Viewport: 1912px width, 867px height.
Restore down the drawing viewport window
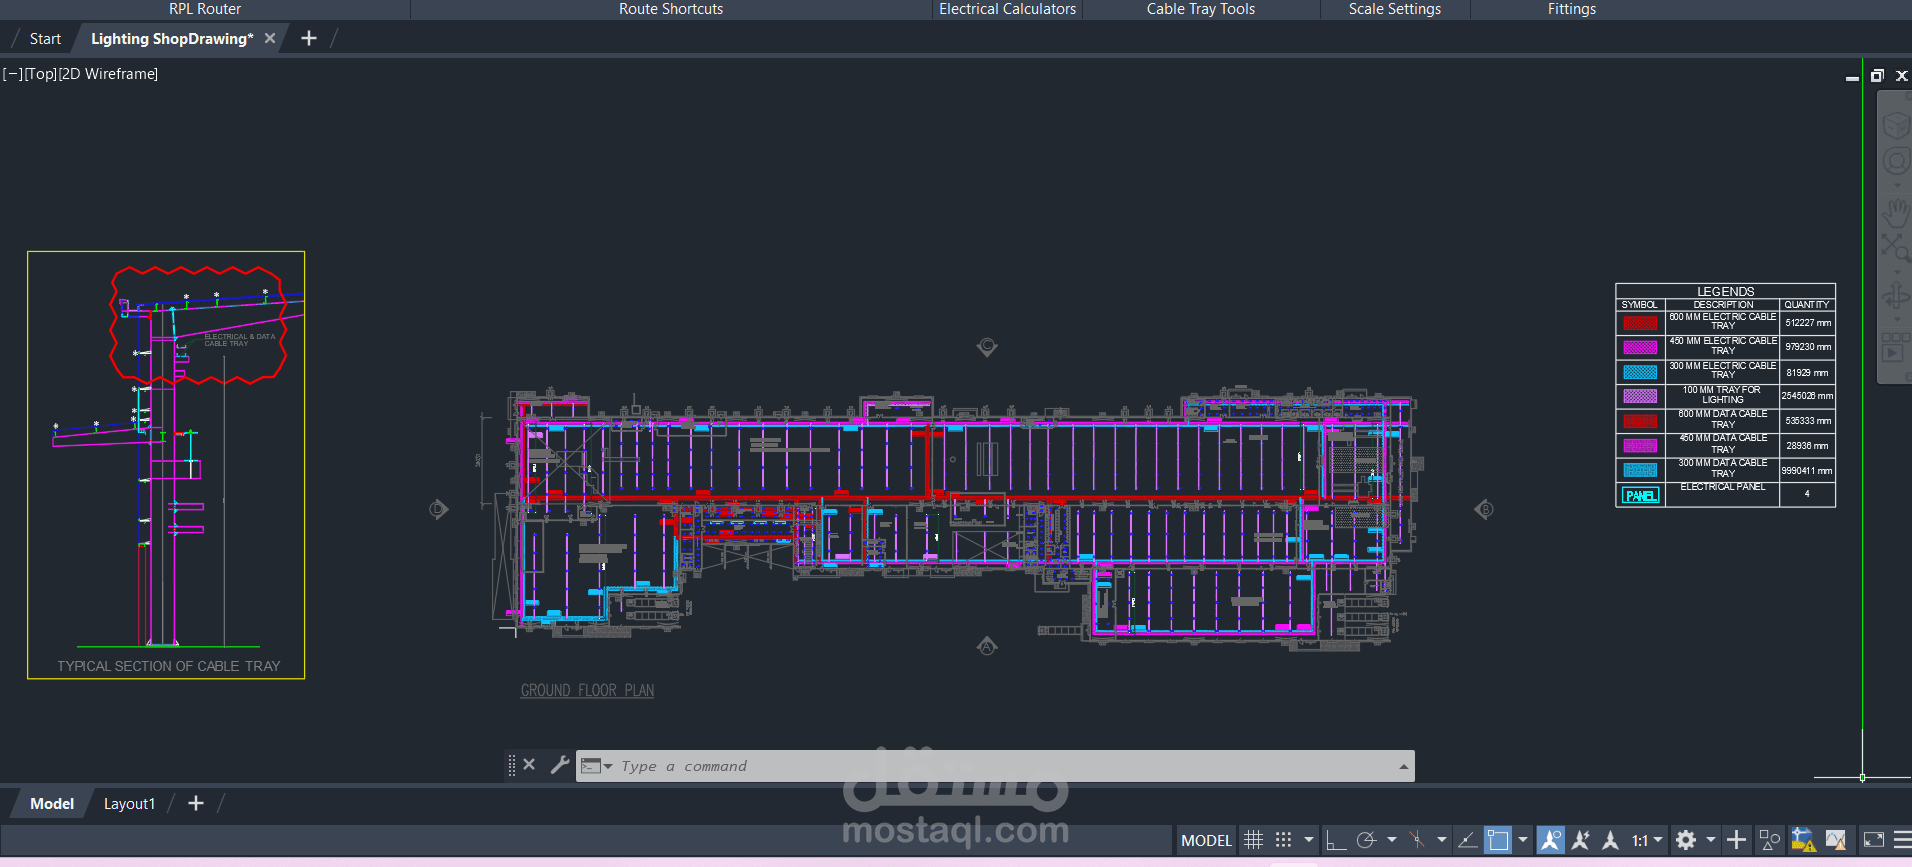1877,75
